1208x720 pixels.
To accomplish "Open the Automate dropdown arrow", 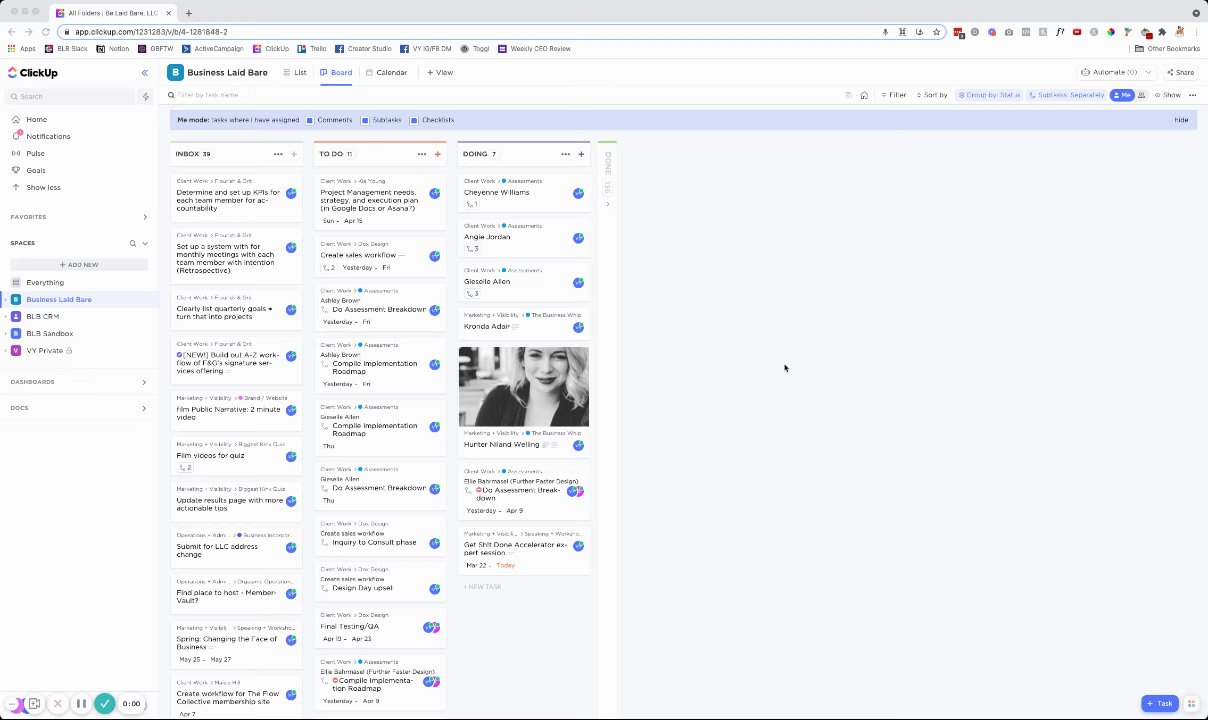I will point(1147,72).
